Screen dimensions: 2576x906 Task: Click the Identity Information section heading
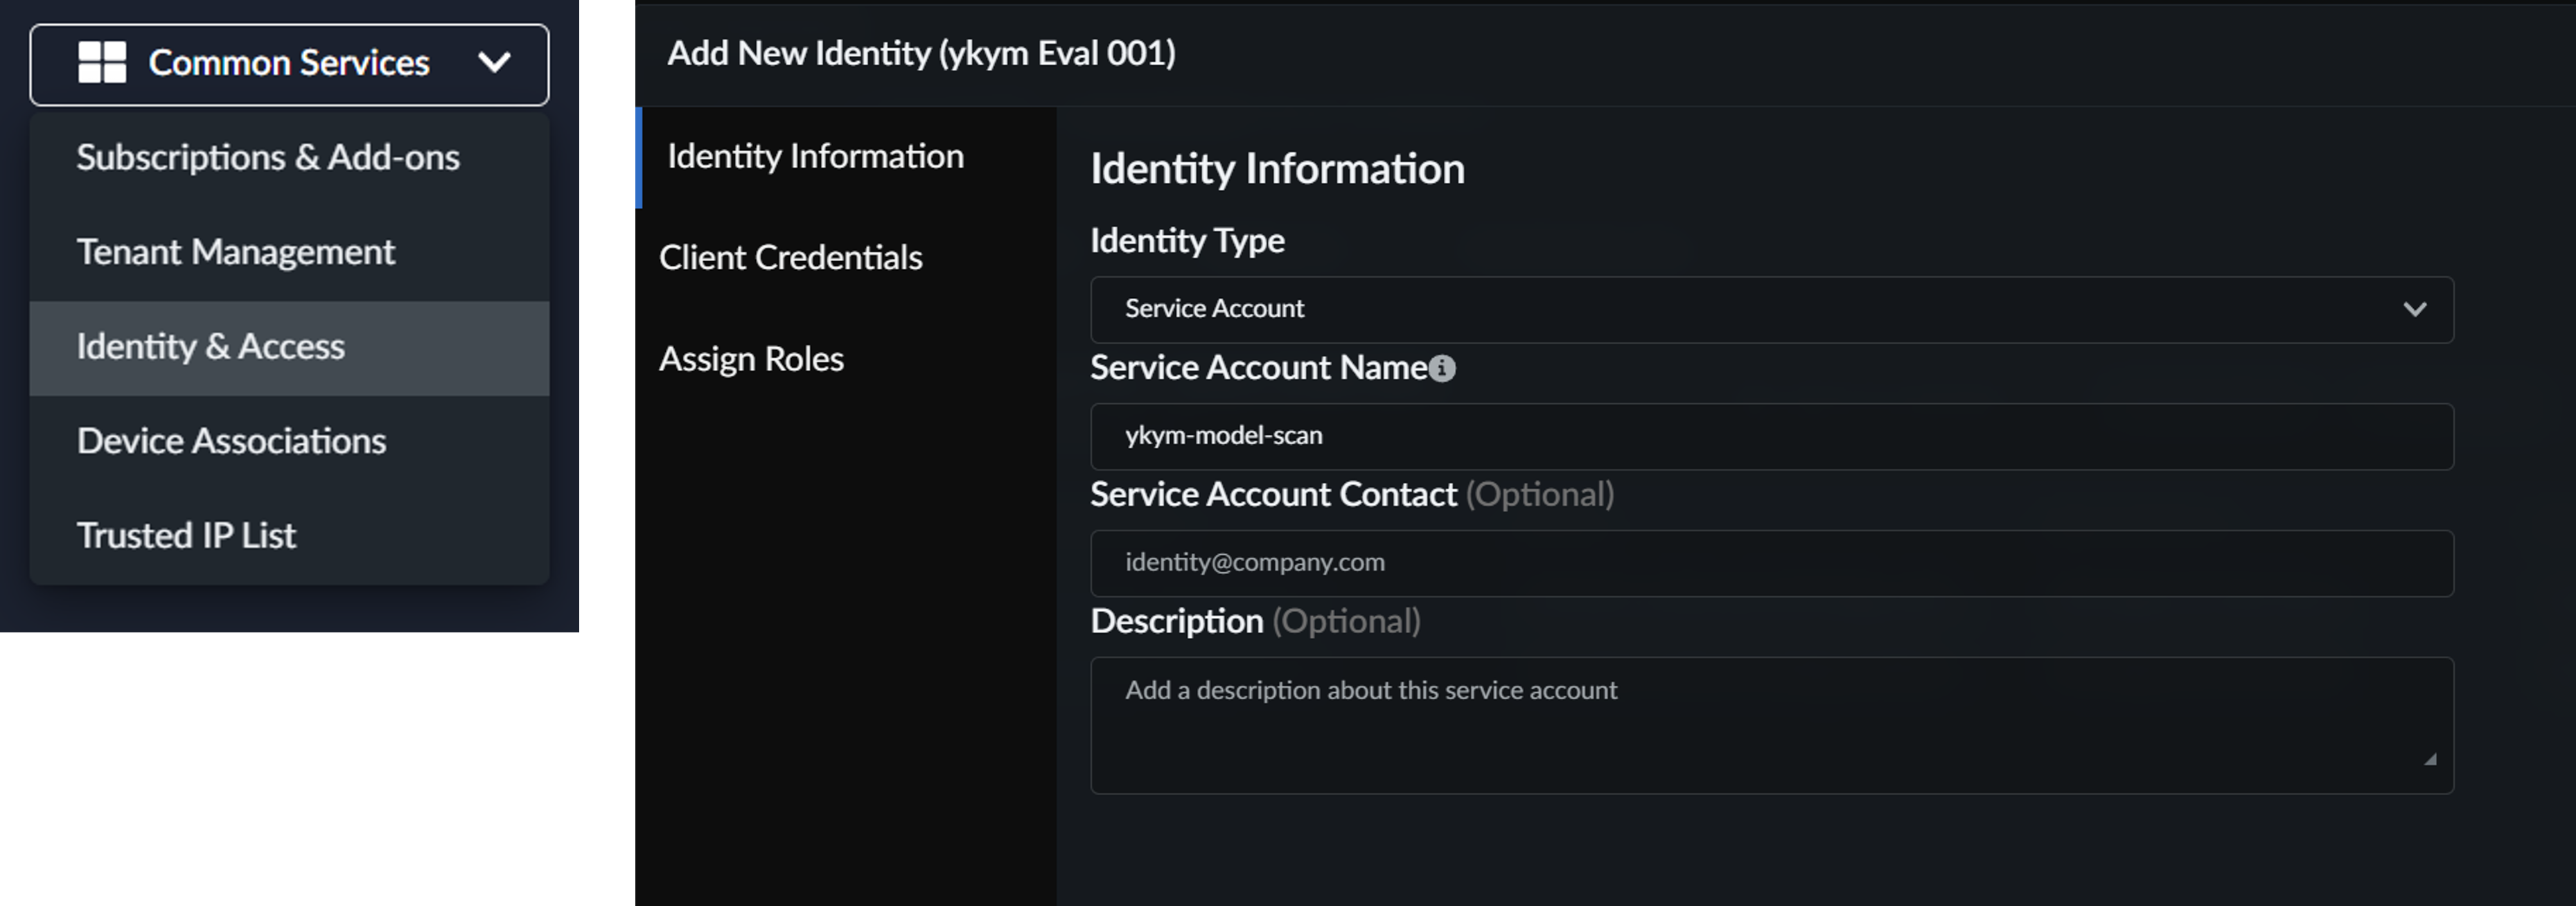click(x=1277, y=169)
